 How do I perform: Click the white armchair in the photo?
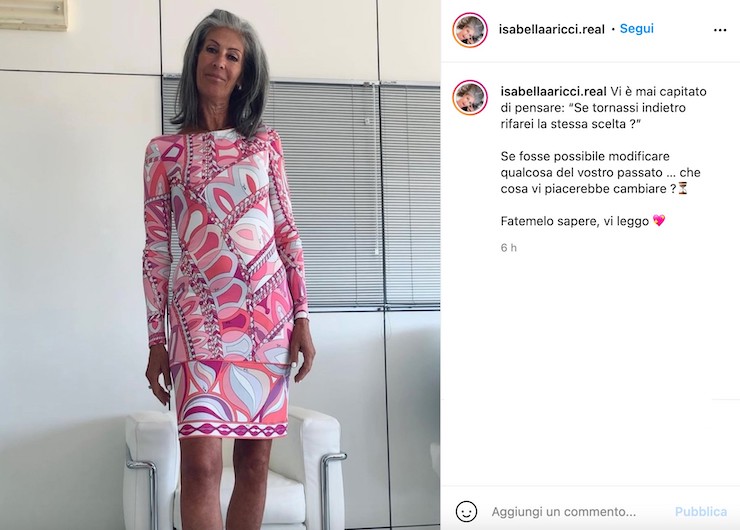[236, 472]
